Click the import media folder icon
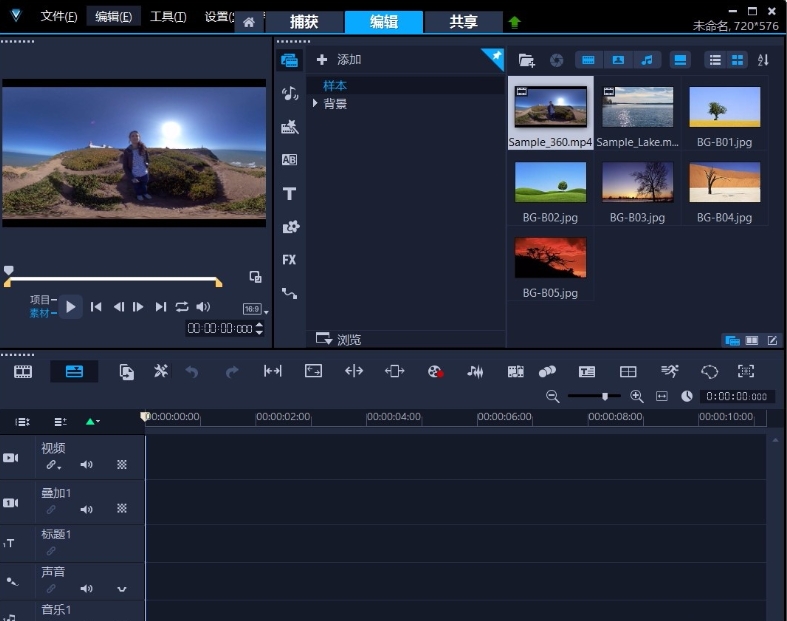This screenshot has height=621, width=787. point(526,60)
